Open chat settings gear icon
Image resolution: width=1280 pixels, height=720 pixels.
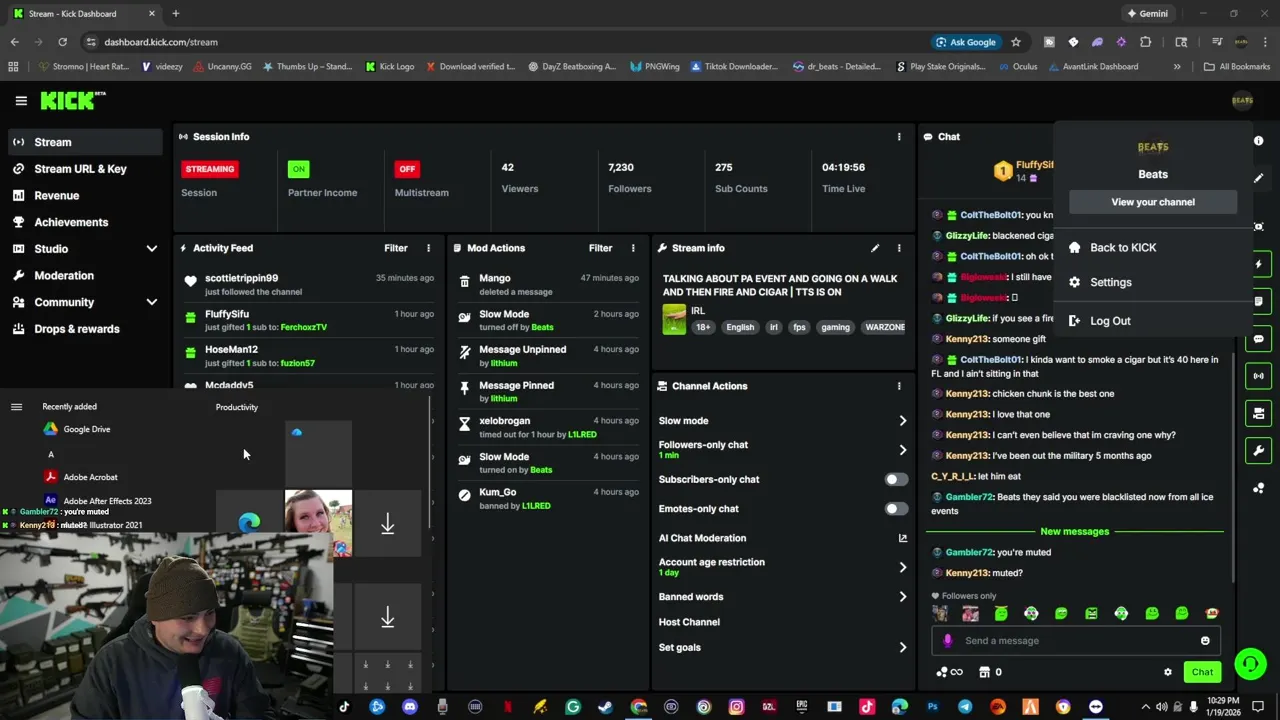click(x=1167, y=672)
